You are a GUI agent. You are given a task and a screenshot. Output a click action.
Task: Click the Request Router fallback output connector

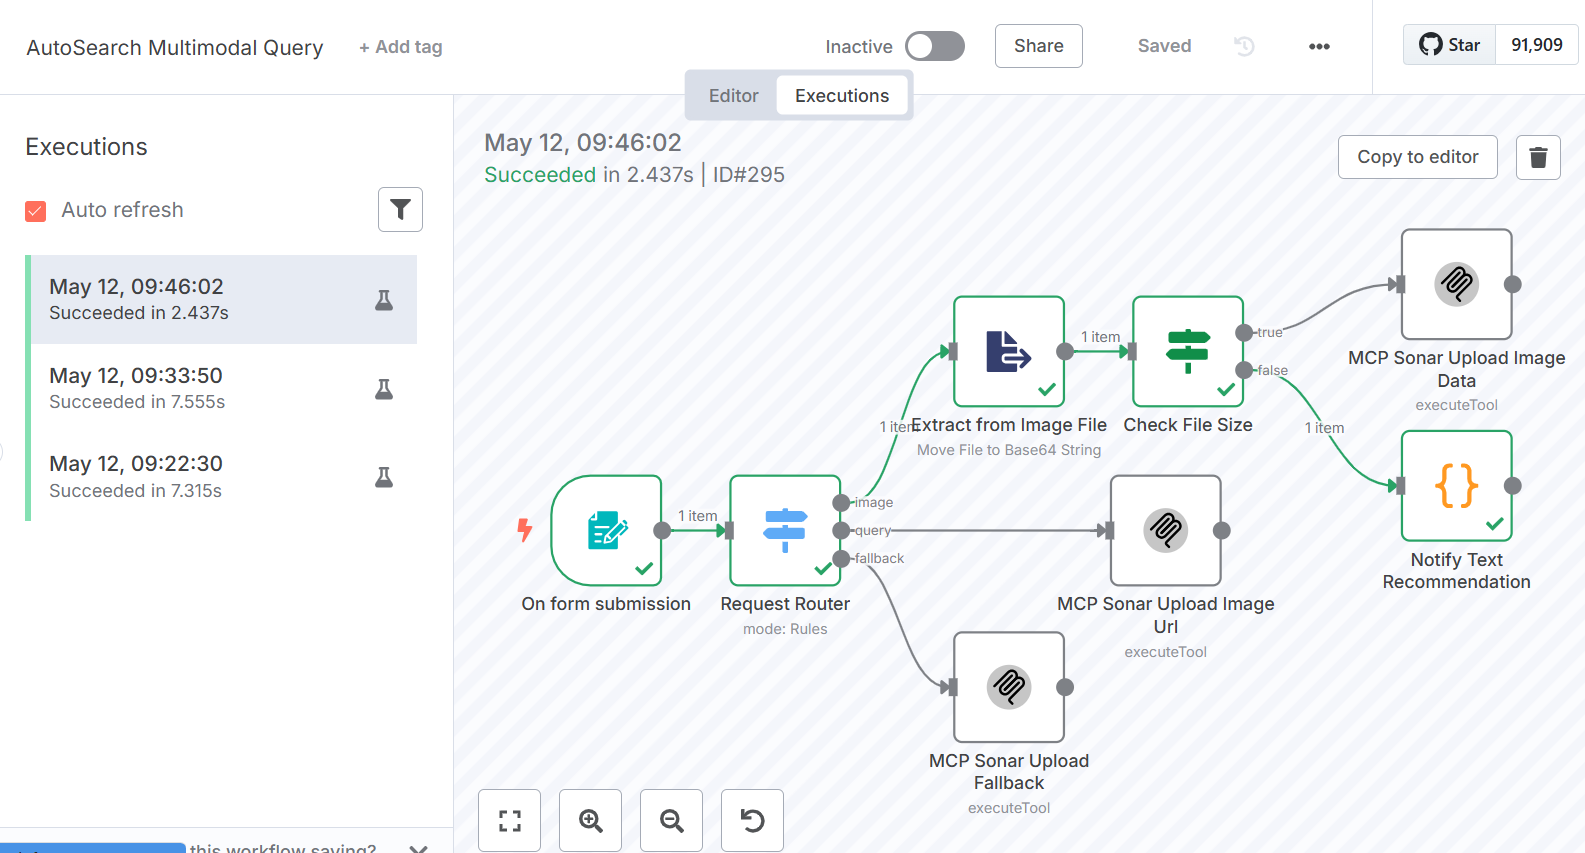click(x=841, y=558)
